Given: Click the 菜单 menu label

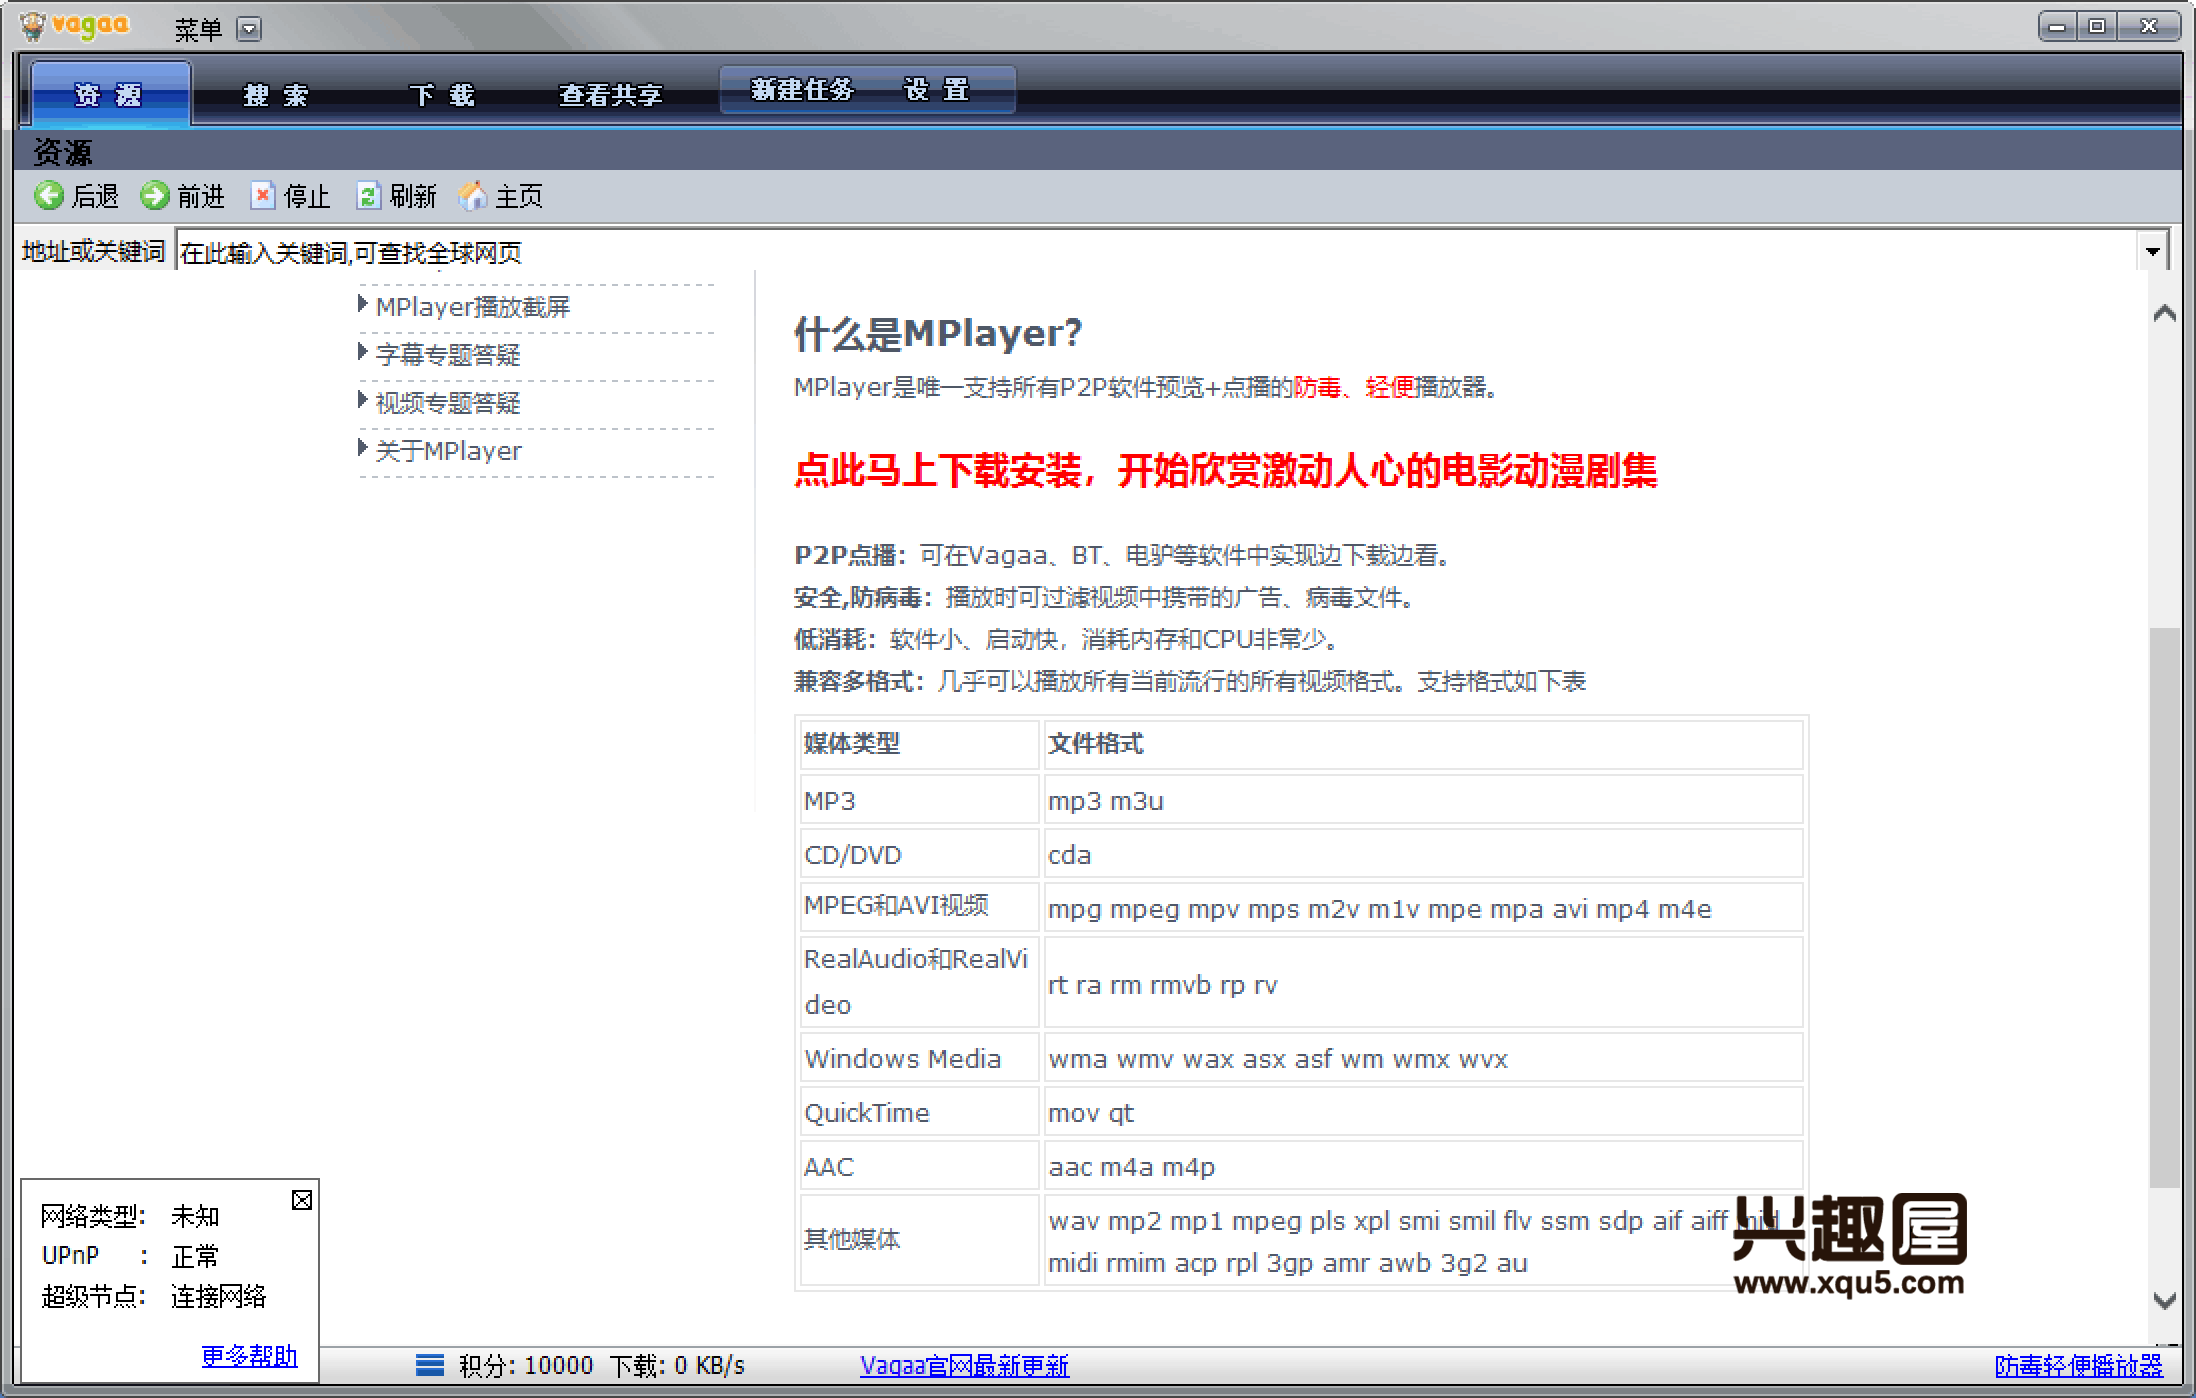Looking at the screenshot, I should (198, 30).
